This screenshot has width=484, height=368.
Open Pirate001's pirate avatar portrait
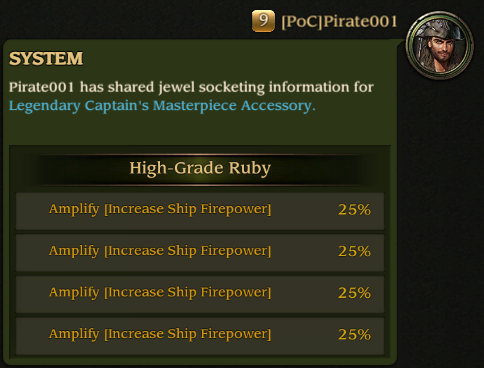point(439,45)
